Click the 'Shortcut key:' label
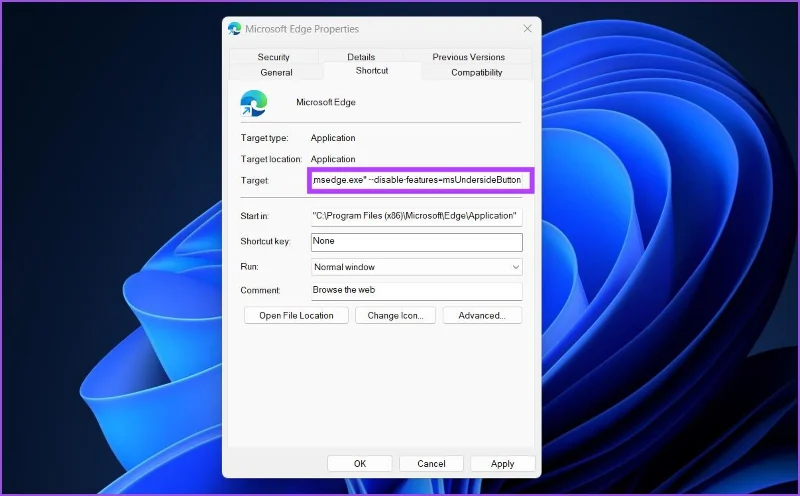Viewport: 800px width, 496px height. pos(265,241)
